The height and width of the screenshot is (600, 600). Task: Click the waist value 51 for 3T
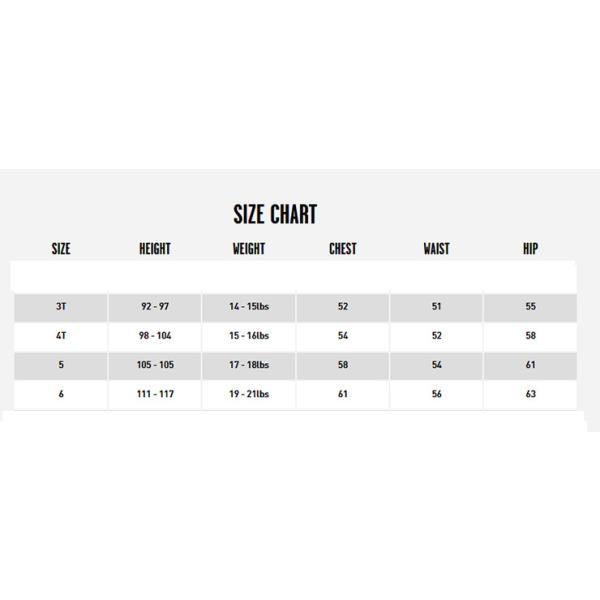pos(437,307)
